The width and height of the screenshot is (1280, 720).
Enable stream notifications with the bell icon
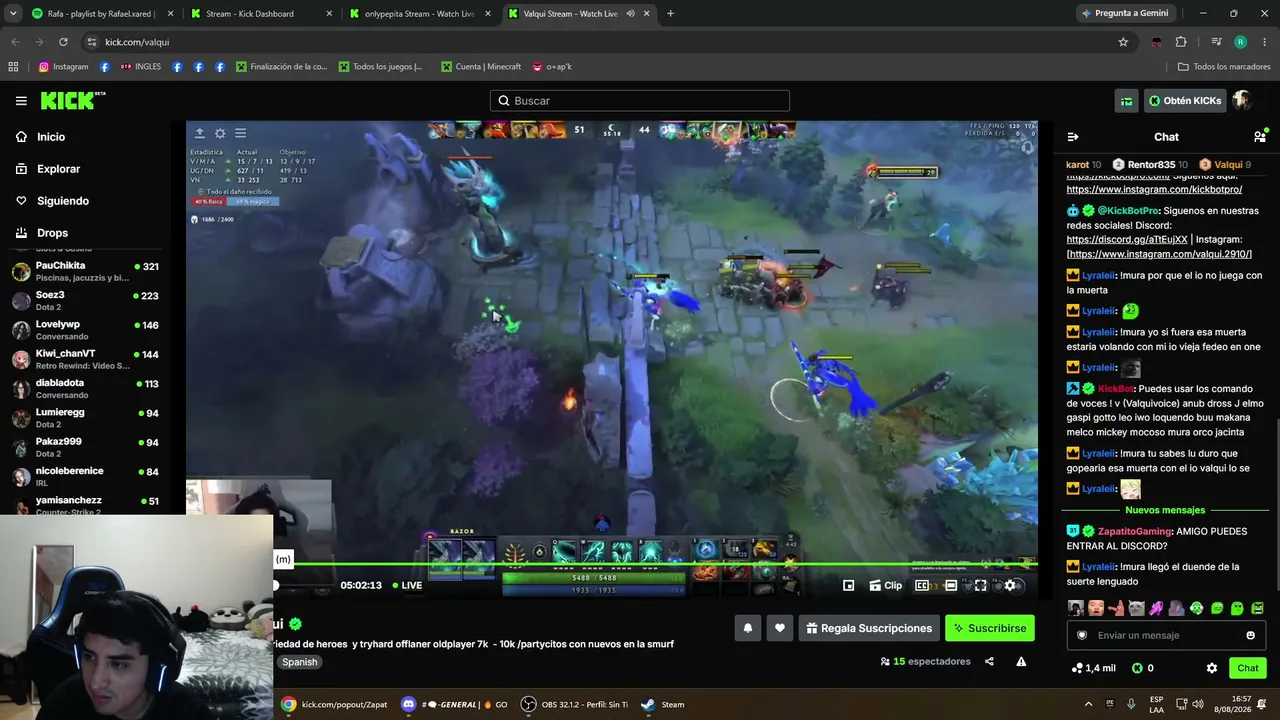tap(747, 628)
